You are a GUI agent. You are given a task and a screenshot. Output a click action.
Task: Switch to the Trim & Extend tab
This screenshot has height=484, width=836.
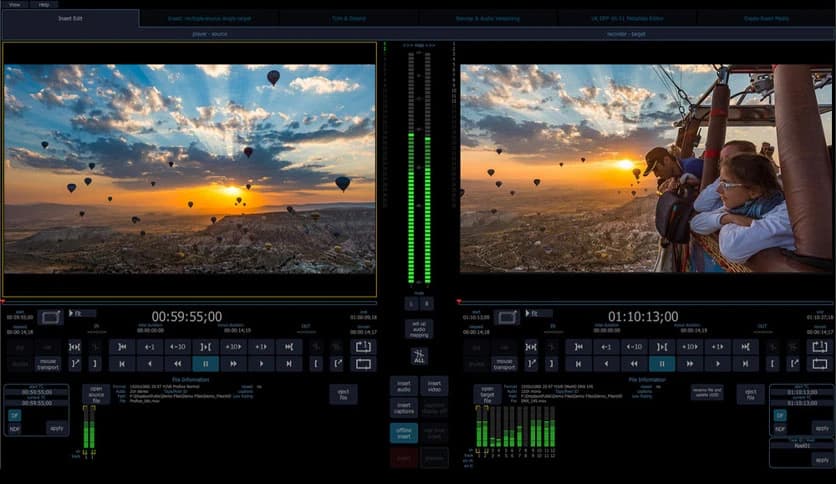349,18
